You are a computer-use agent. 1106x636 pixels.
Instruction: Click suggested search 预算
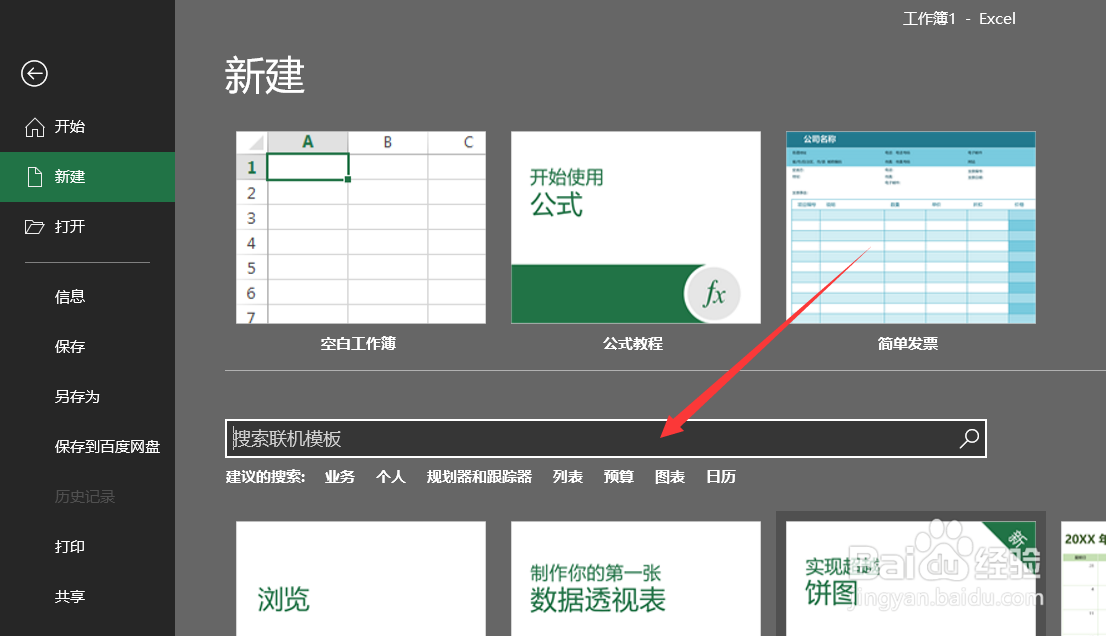point(619,477)
